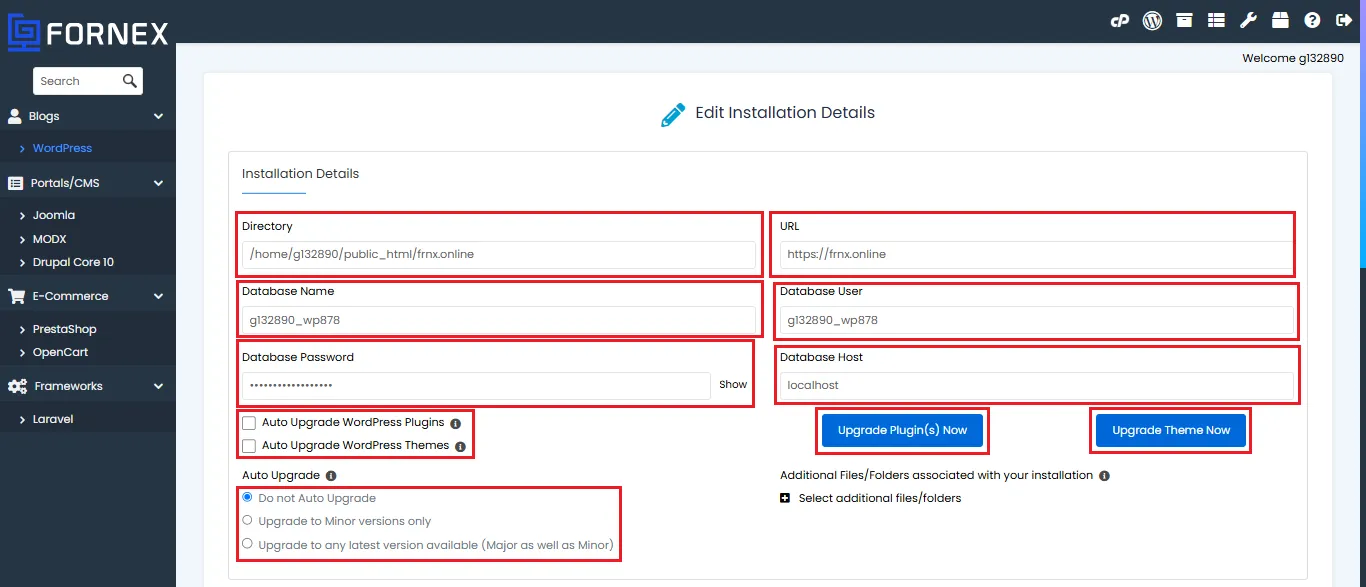Open WordPress in the sidebar

tap(62, 148)
